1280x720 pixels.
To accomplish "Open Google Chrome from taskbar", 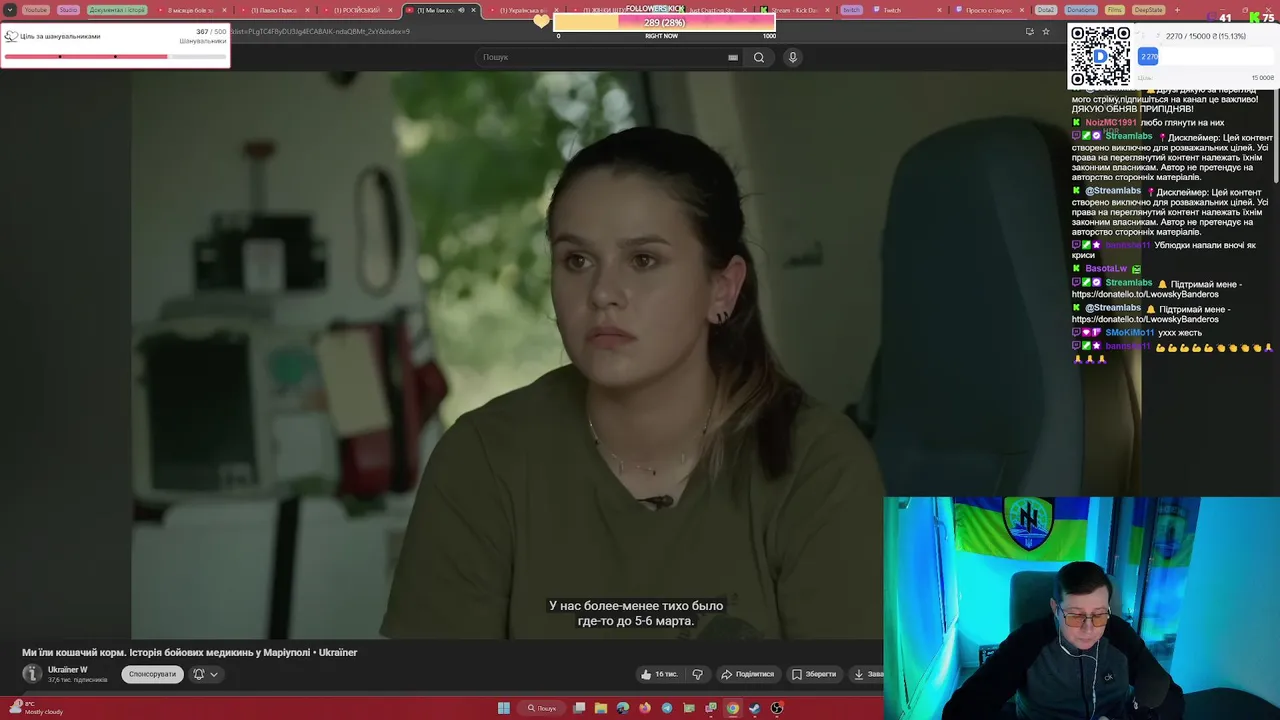I will (733, 708).
